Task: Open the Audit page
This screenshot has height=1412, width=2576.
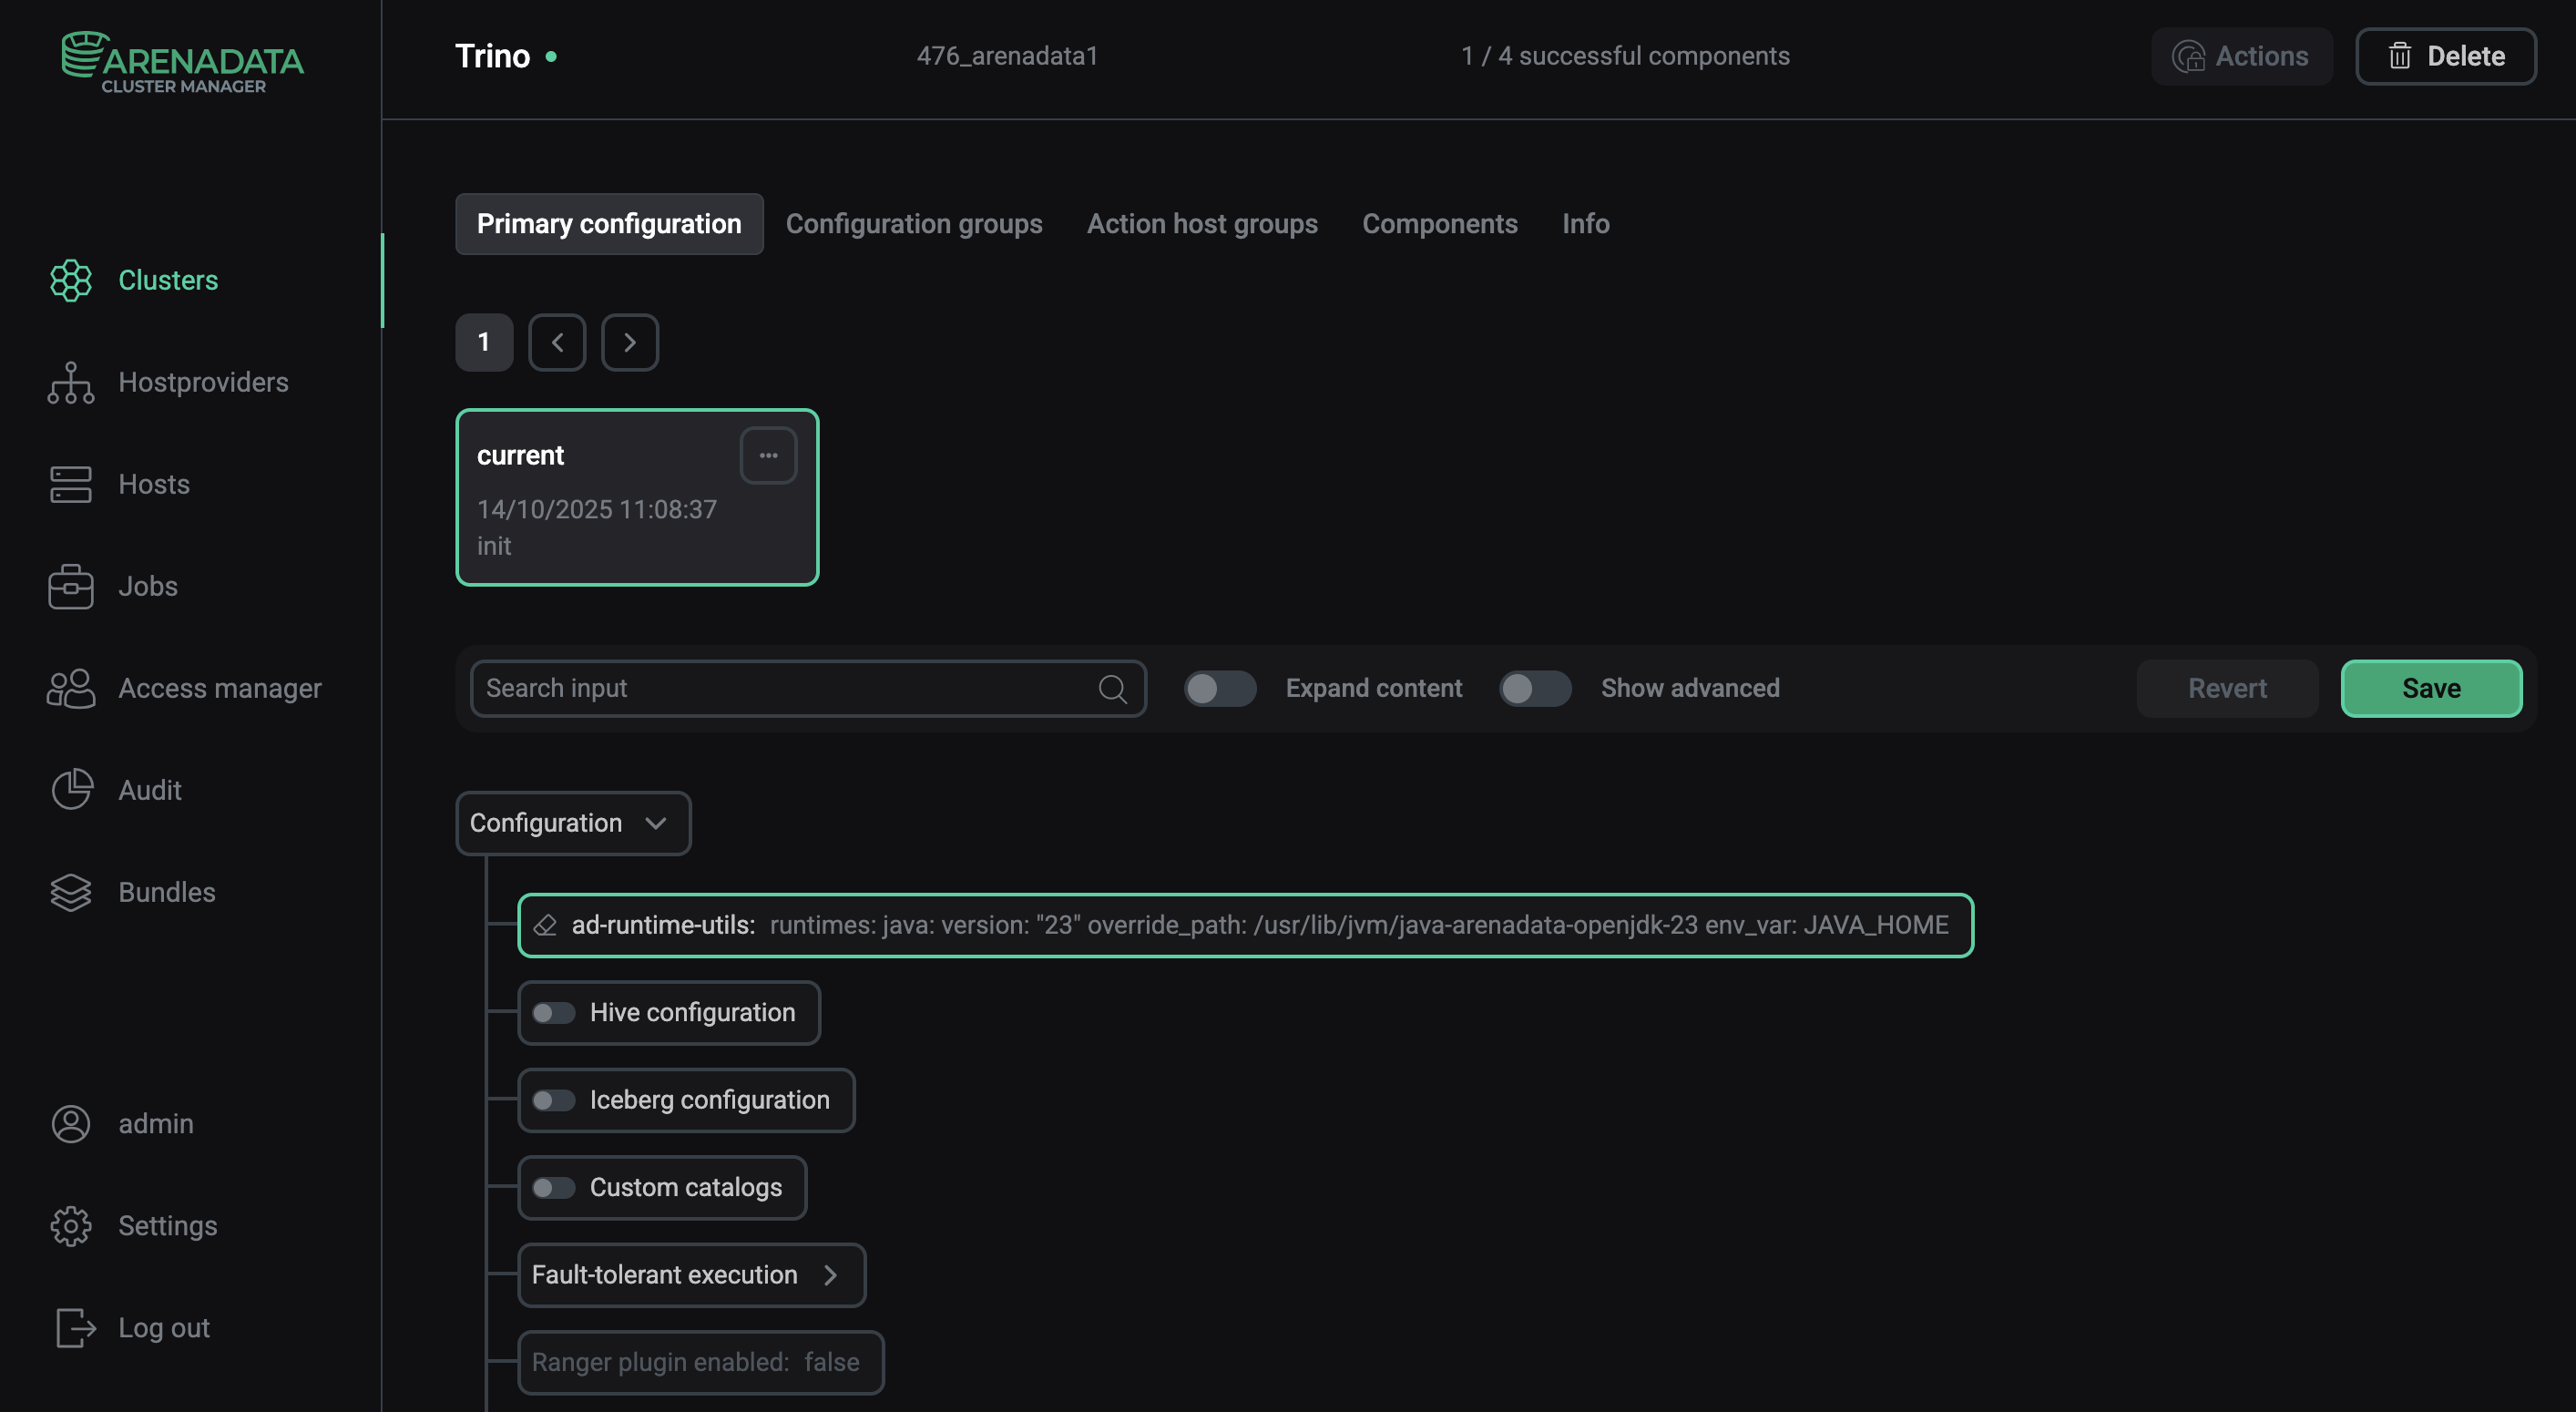Action: click(150, 789)
